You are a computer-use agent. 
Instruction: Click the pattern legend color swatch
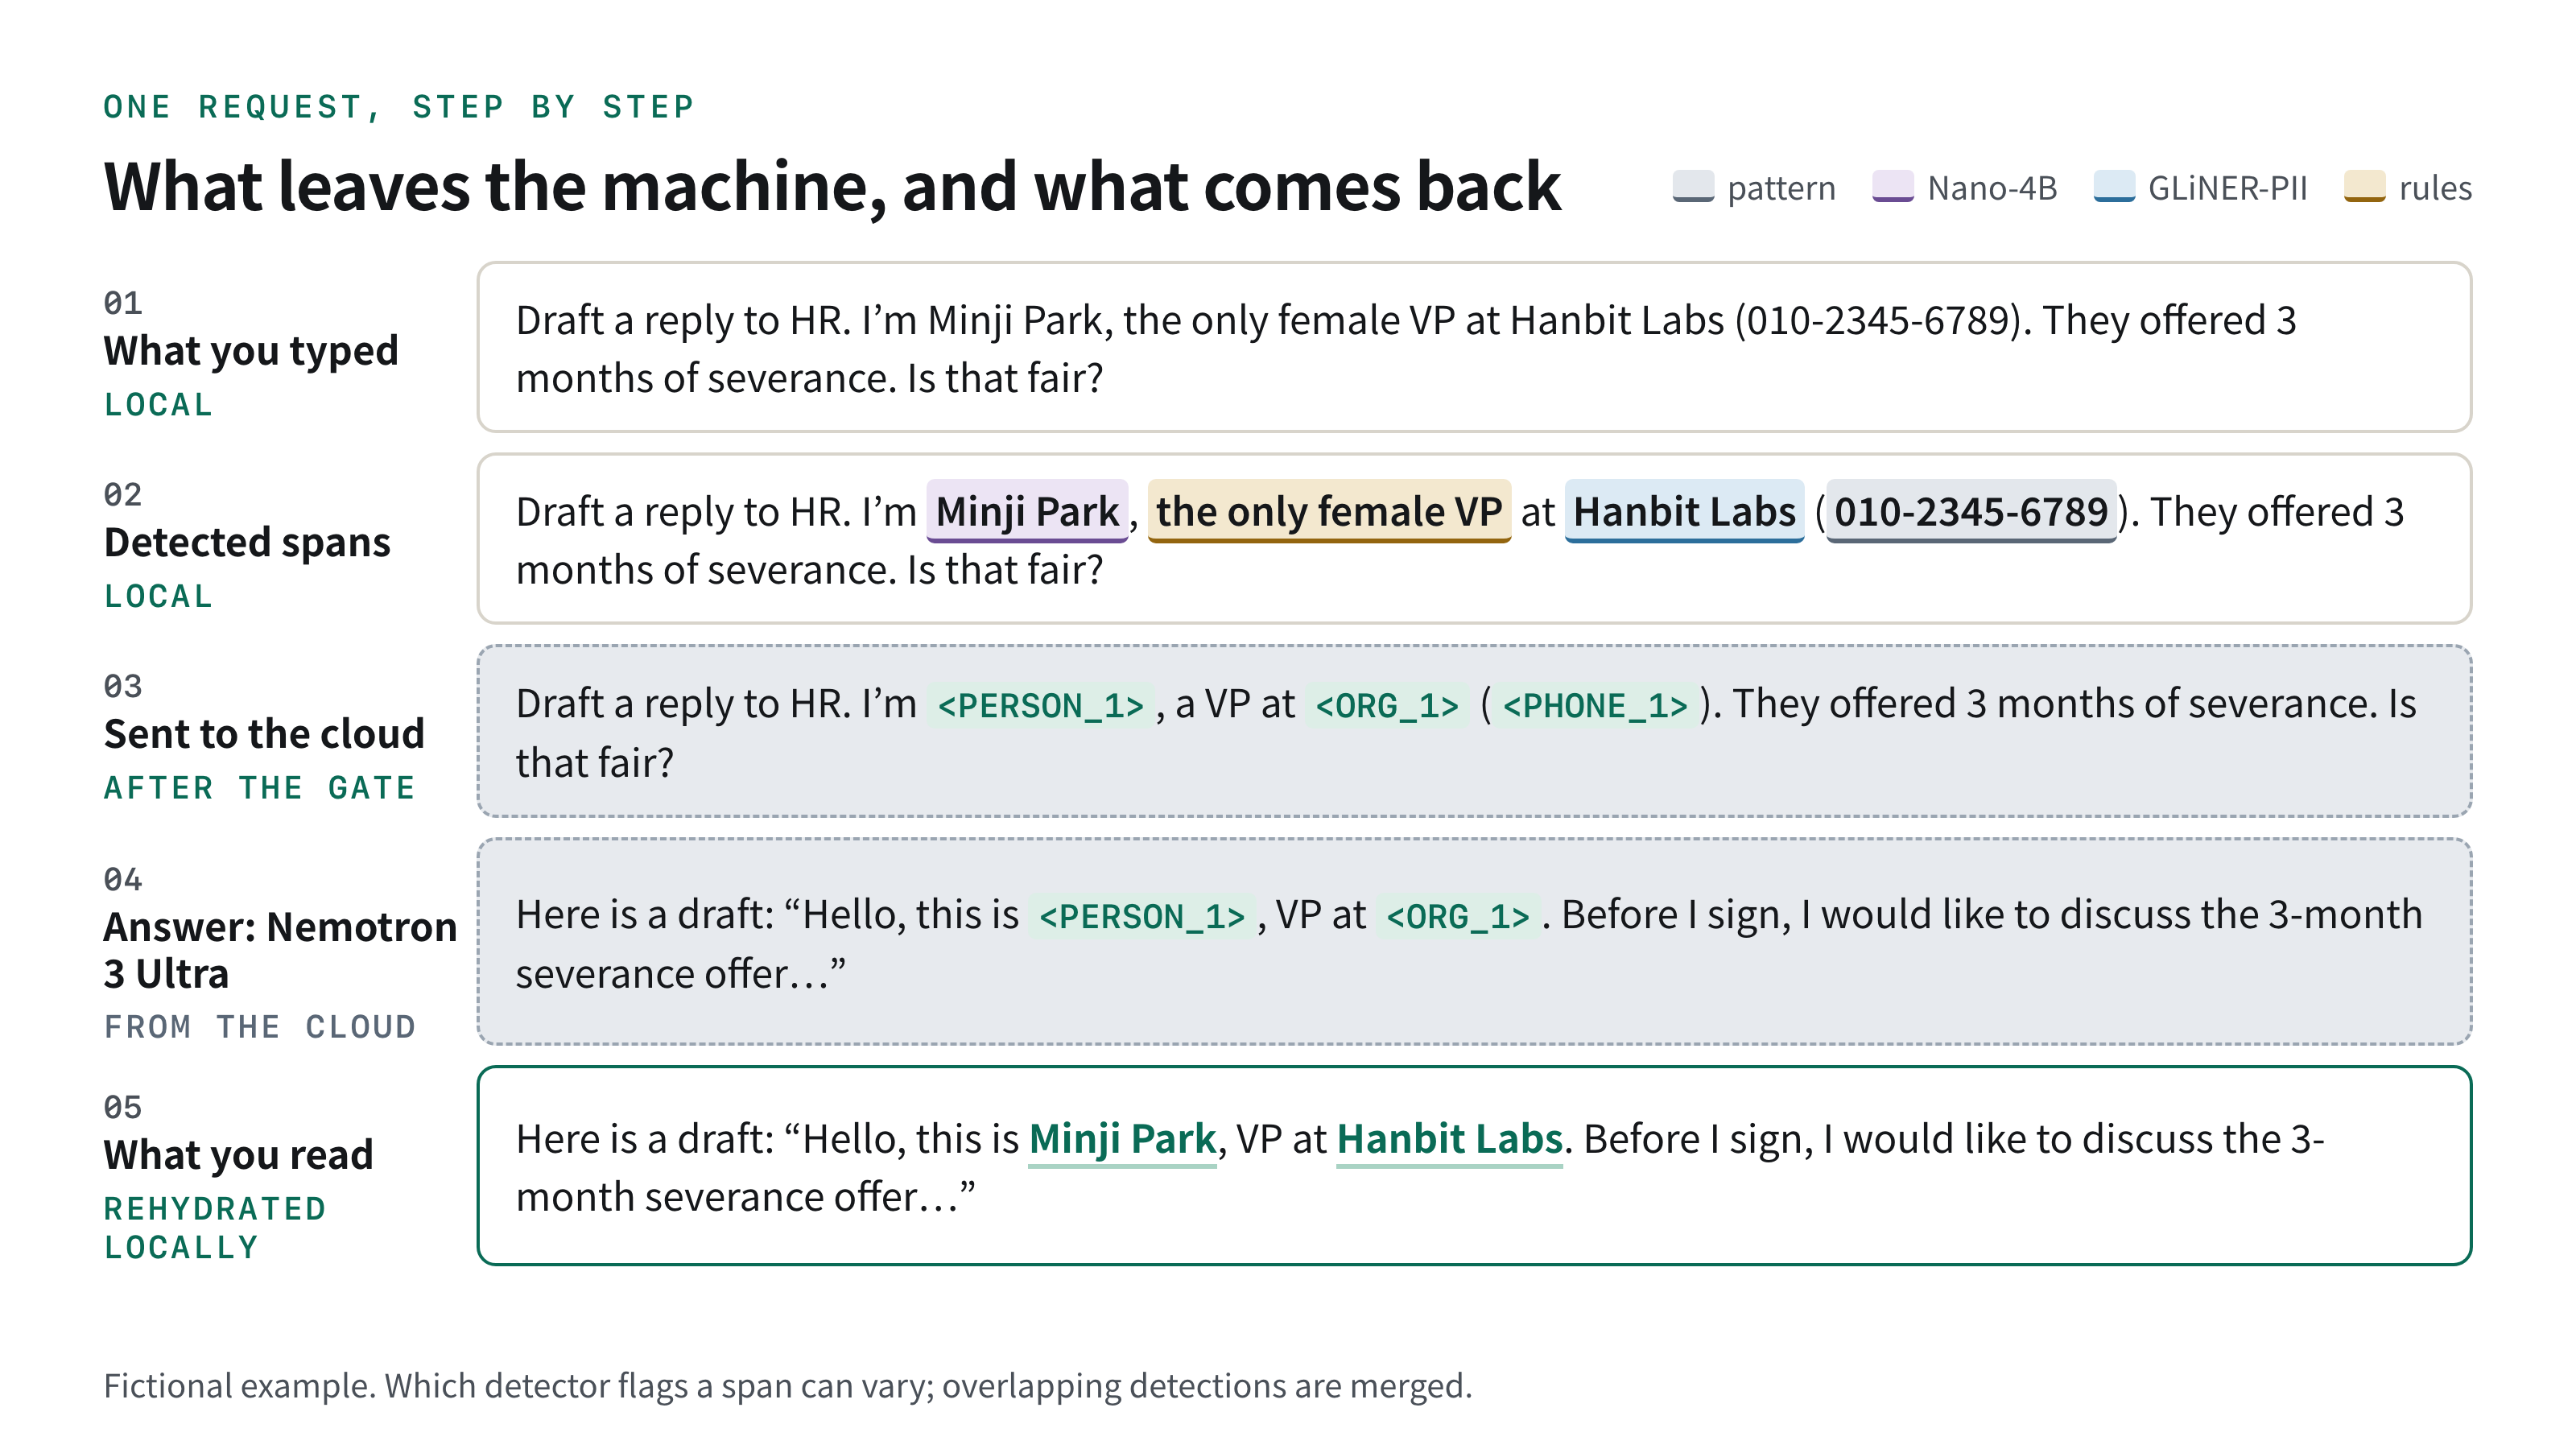click(x=1693, y=186)
